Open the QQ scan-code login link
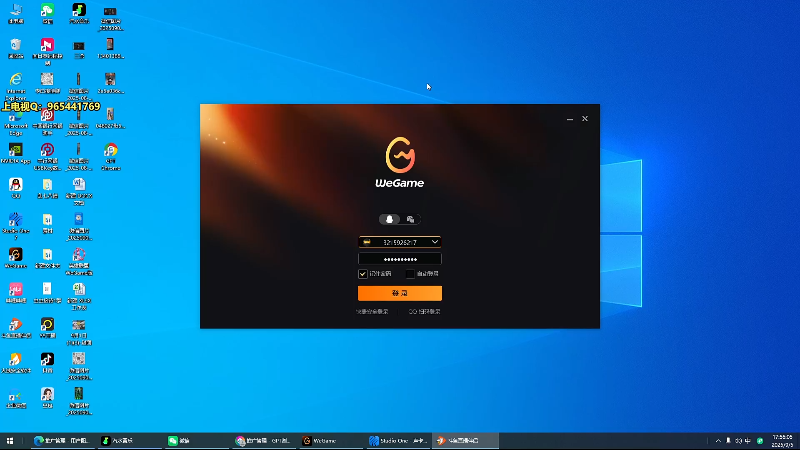The image size is (800, 450). (x=424, y=311)
